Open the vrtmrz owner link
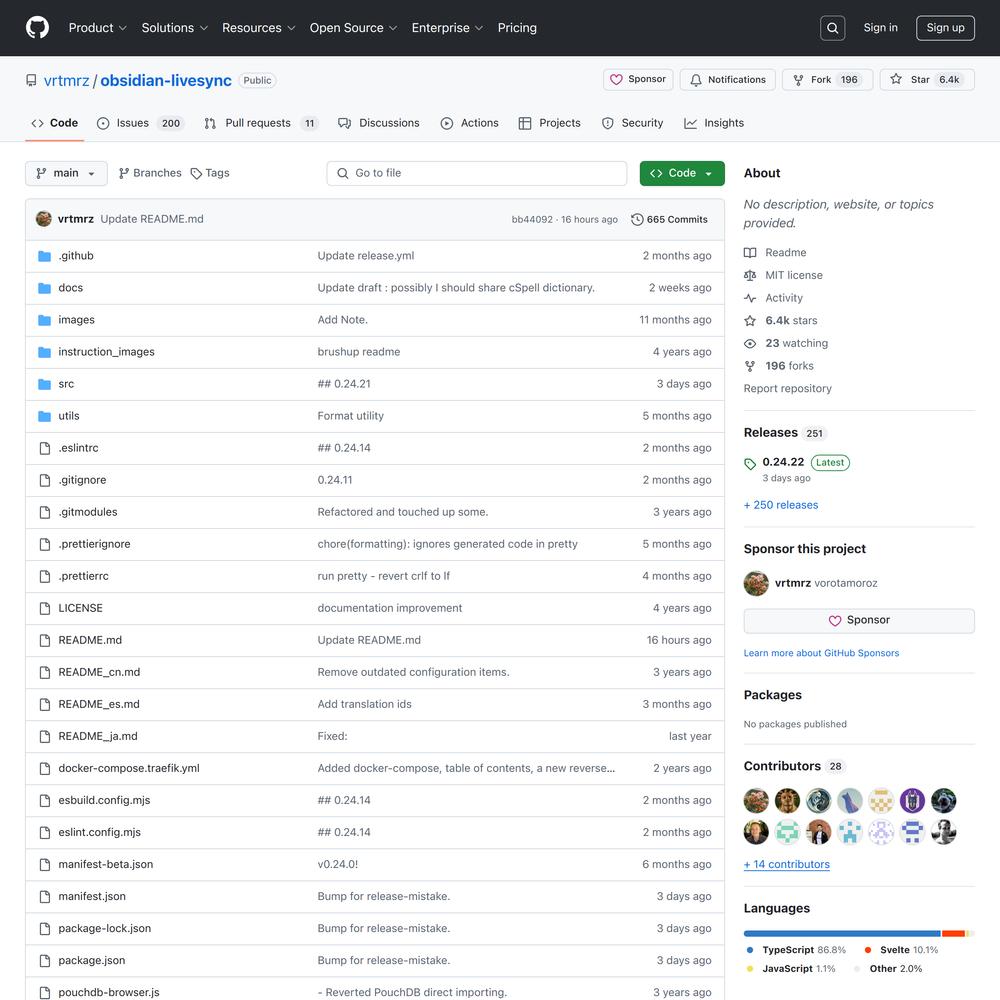The width and height of the screenshot is (1000, 1000). click(66, 80)
